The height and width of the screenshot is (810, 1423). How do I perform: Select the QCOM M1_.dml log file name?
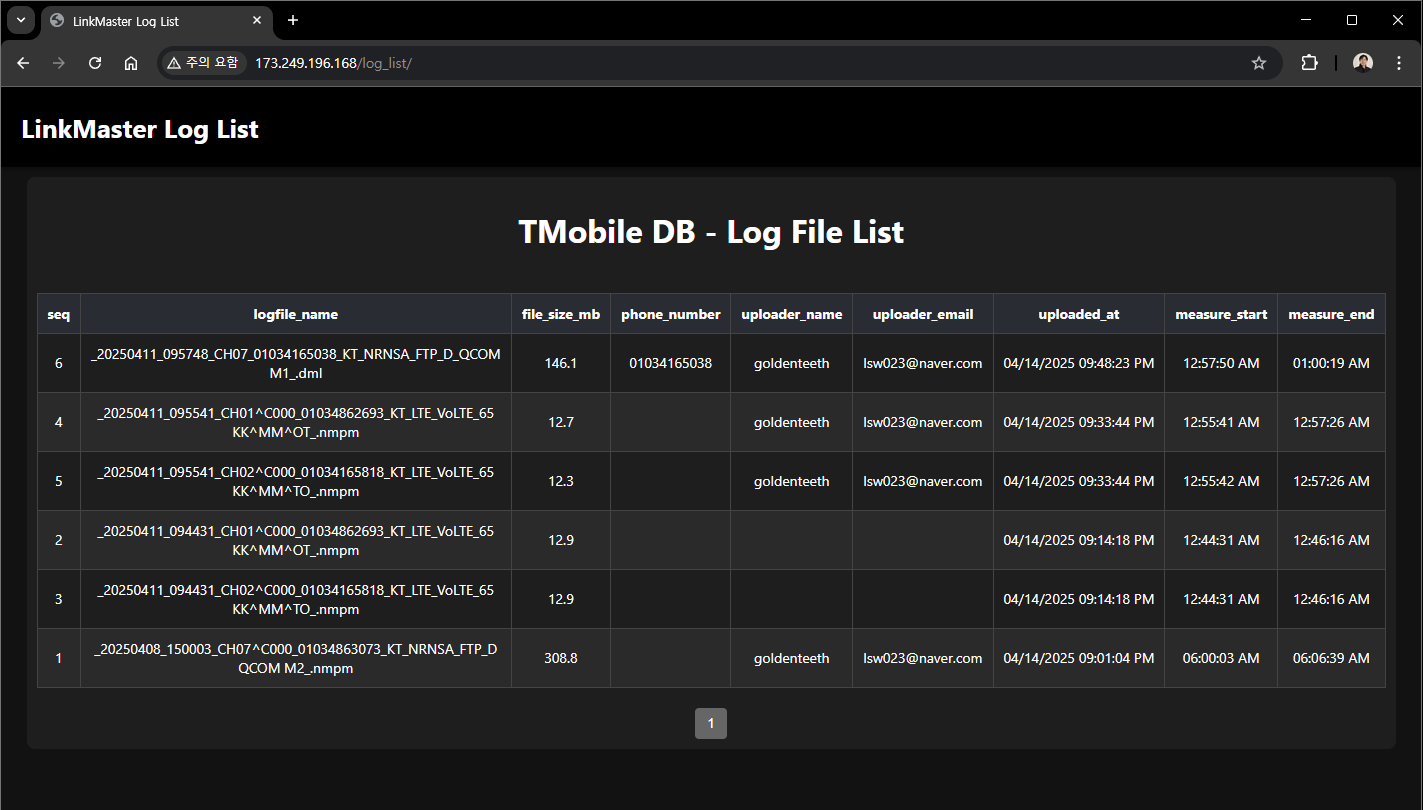tap(295, 364)
